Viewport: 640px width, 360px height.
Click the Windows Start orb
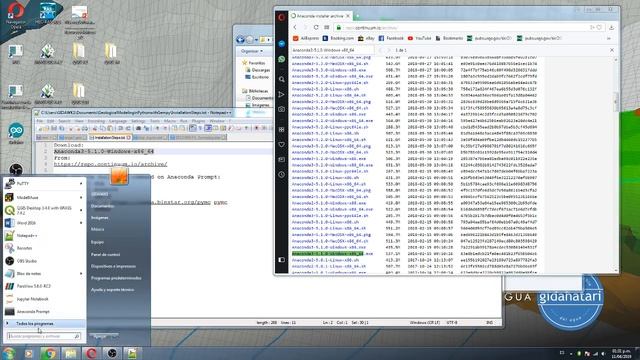tap(9, 353)
